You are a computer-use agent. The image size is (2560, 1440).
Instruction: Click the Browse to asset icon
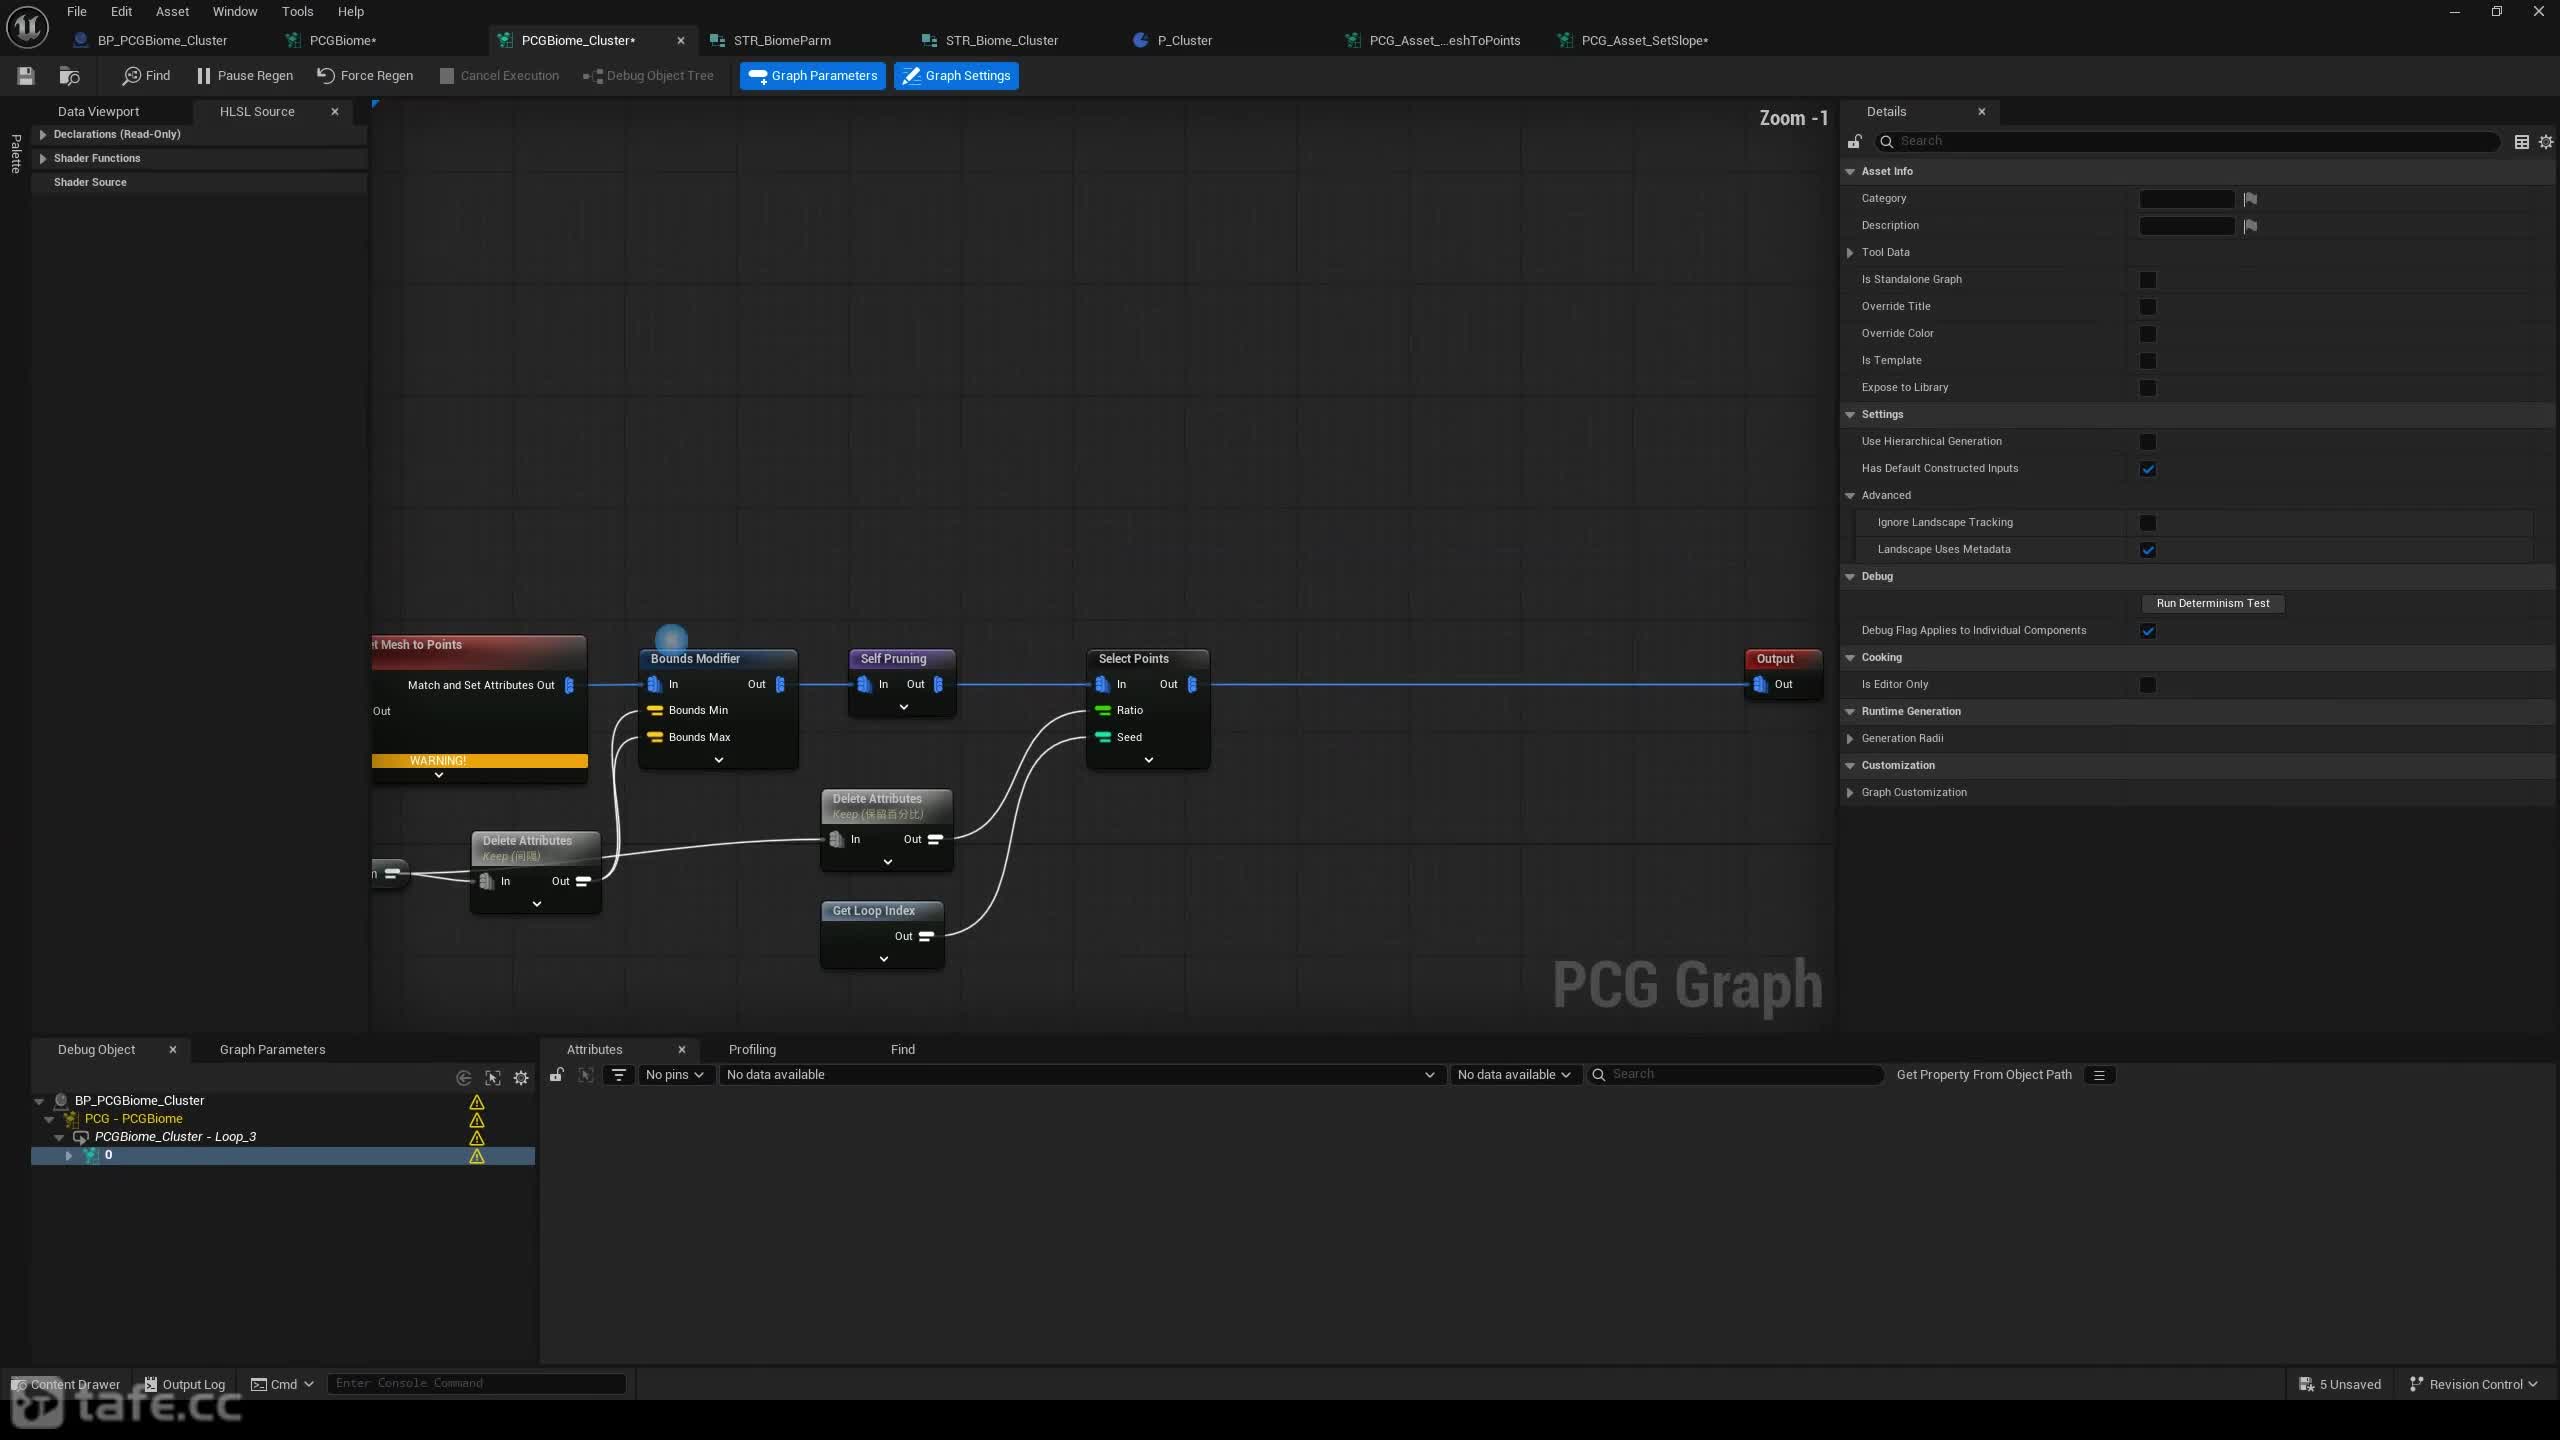[x=69, y=75]
